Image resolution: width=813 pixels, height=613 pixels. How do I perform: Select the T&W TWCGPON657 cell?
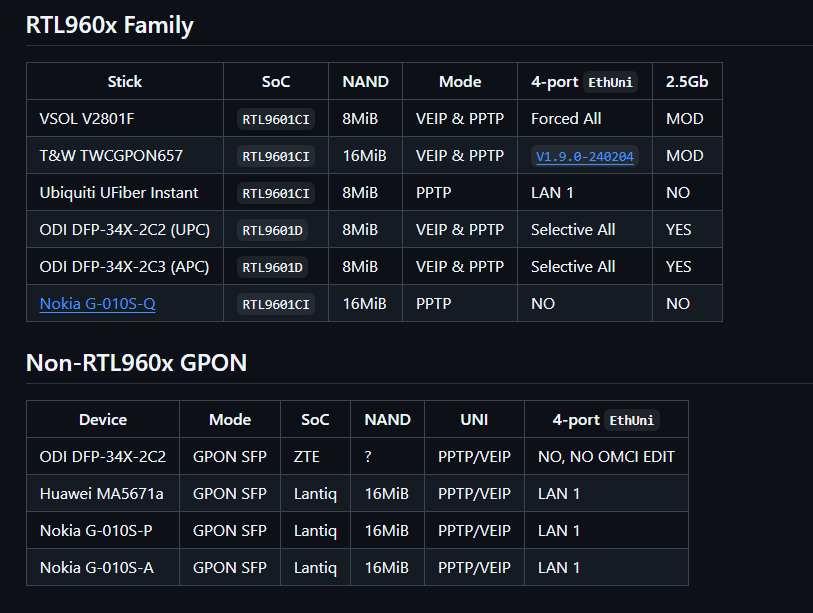pos(125,155)
